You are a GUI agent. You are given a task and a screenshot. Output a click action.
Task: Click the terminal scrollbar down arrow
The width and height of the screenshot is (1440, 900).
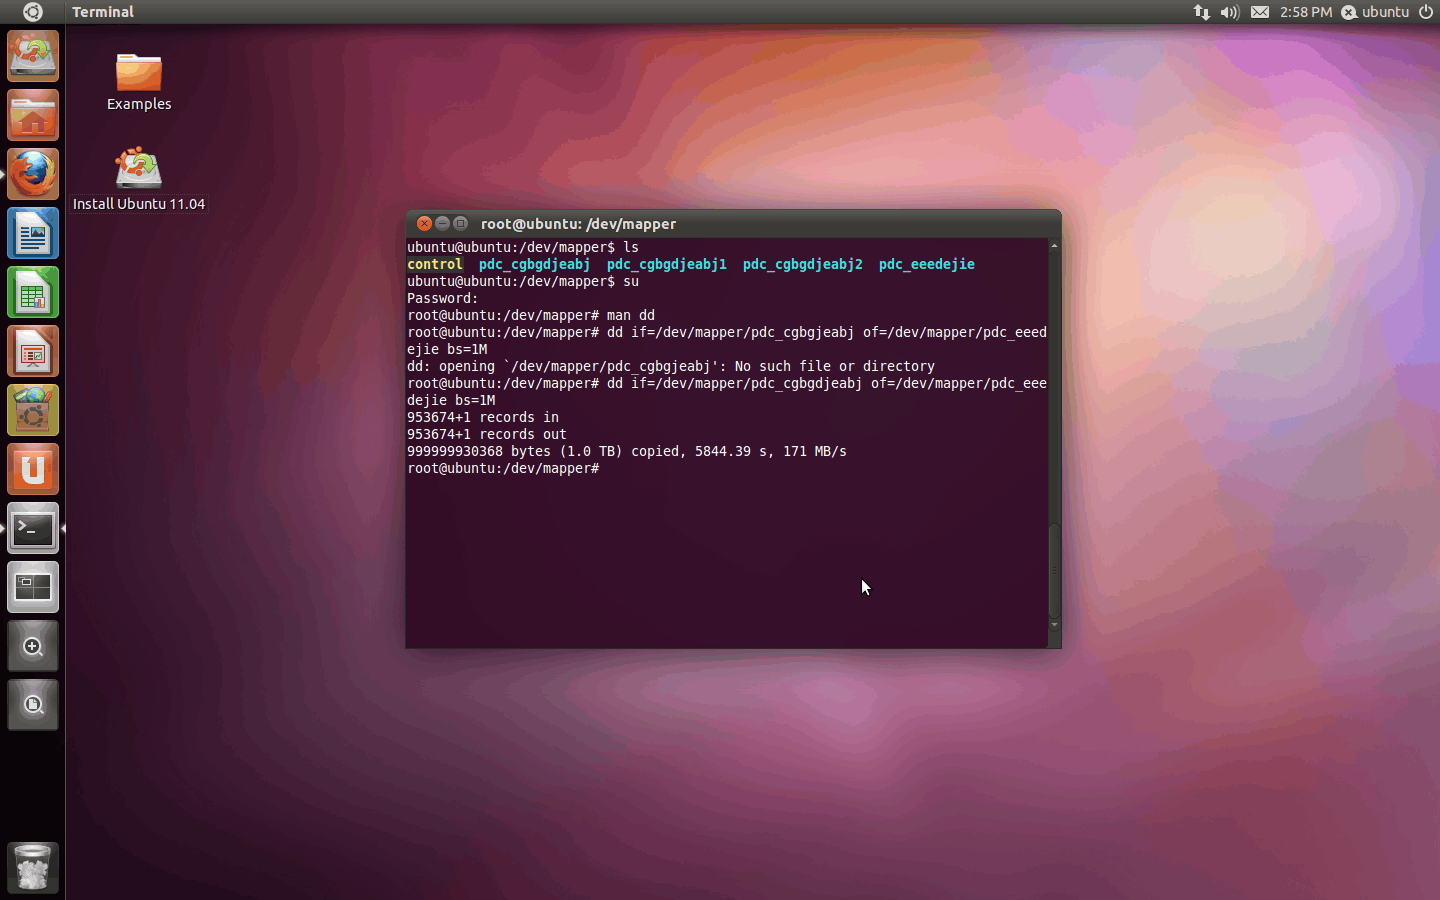1054,625
